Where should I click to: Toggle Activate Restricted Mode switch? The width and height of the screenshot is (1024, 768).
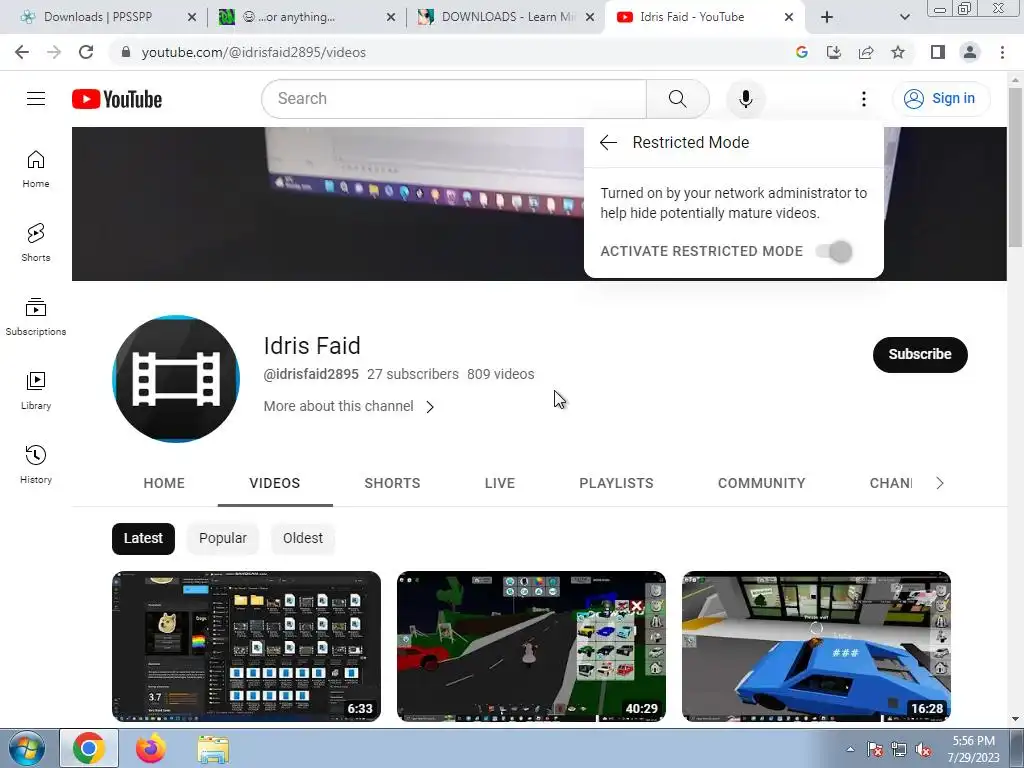pyautogui.click(x=835, y=251)
